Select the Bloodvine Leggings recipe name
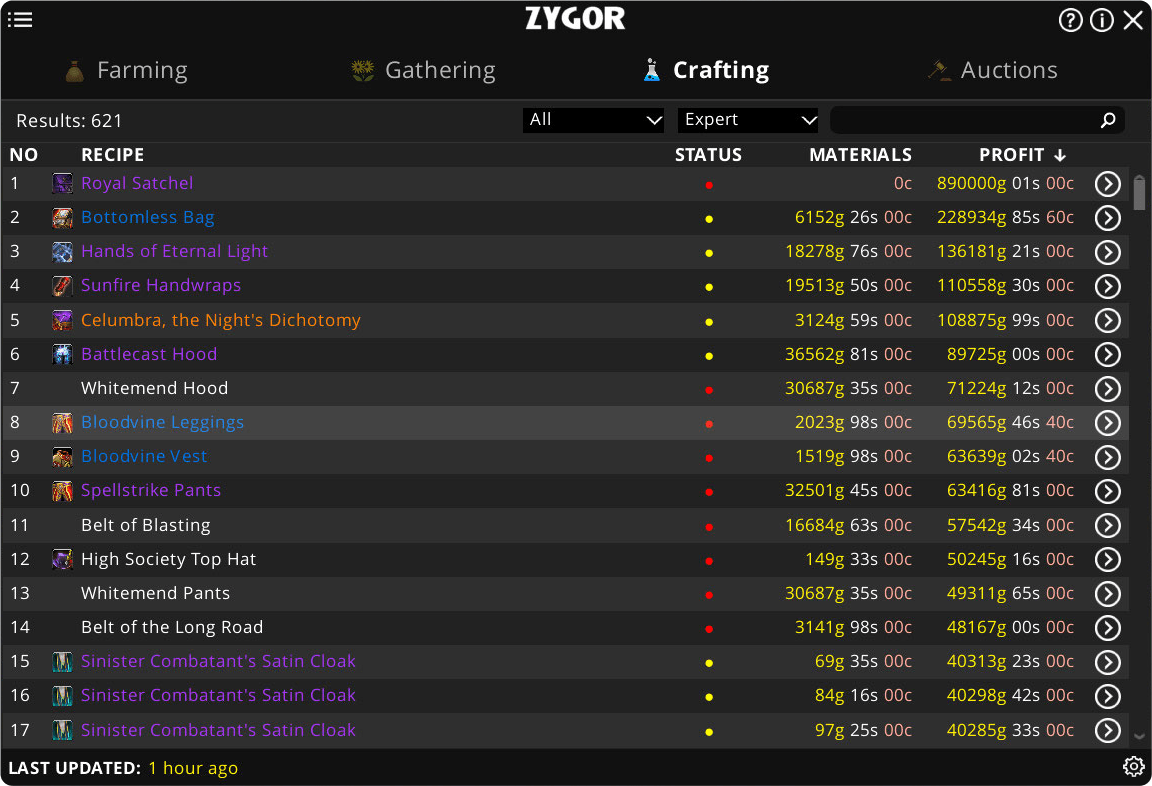This screenshot has width=1152, height=786. click(x=162, y=422)
